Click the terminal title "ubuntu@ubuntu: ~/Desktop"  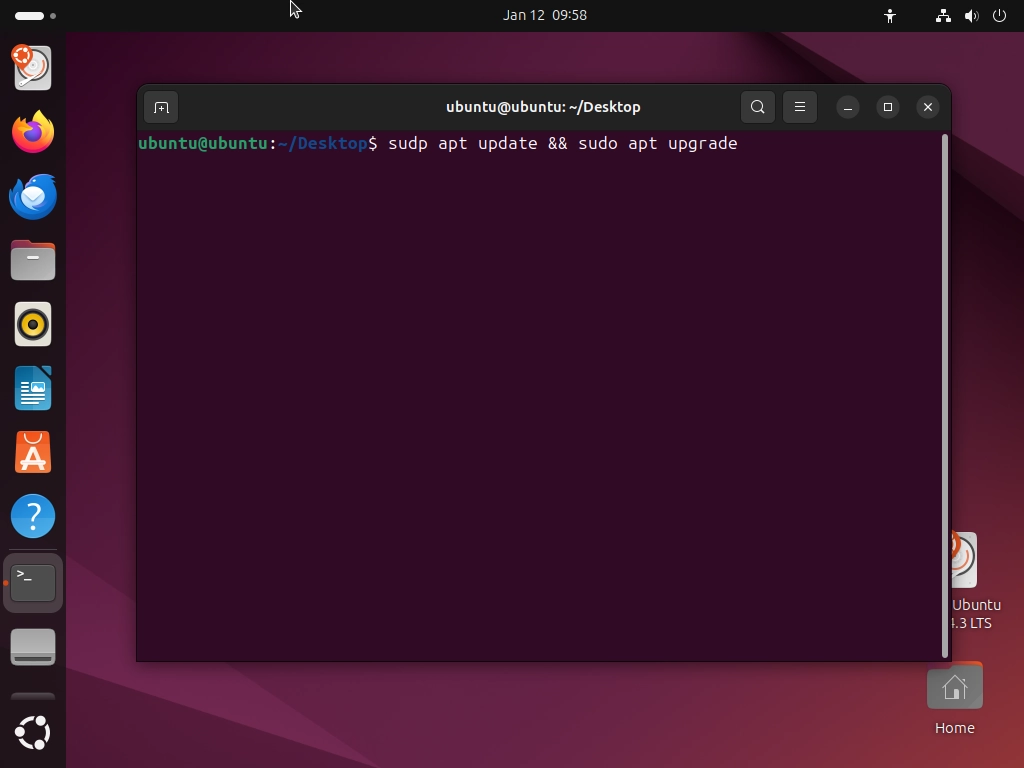[543, 107]
